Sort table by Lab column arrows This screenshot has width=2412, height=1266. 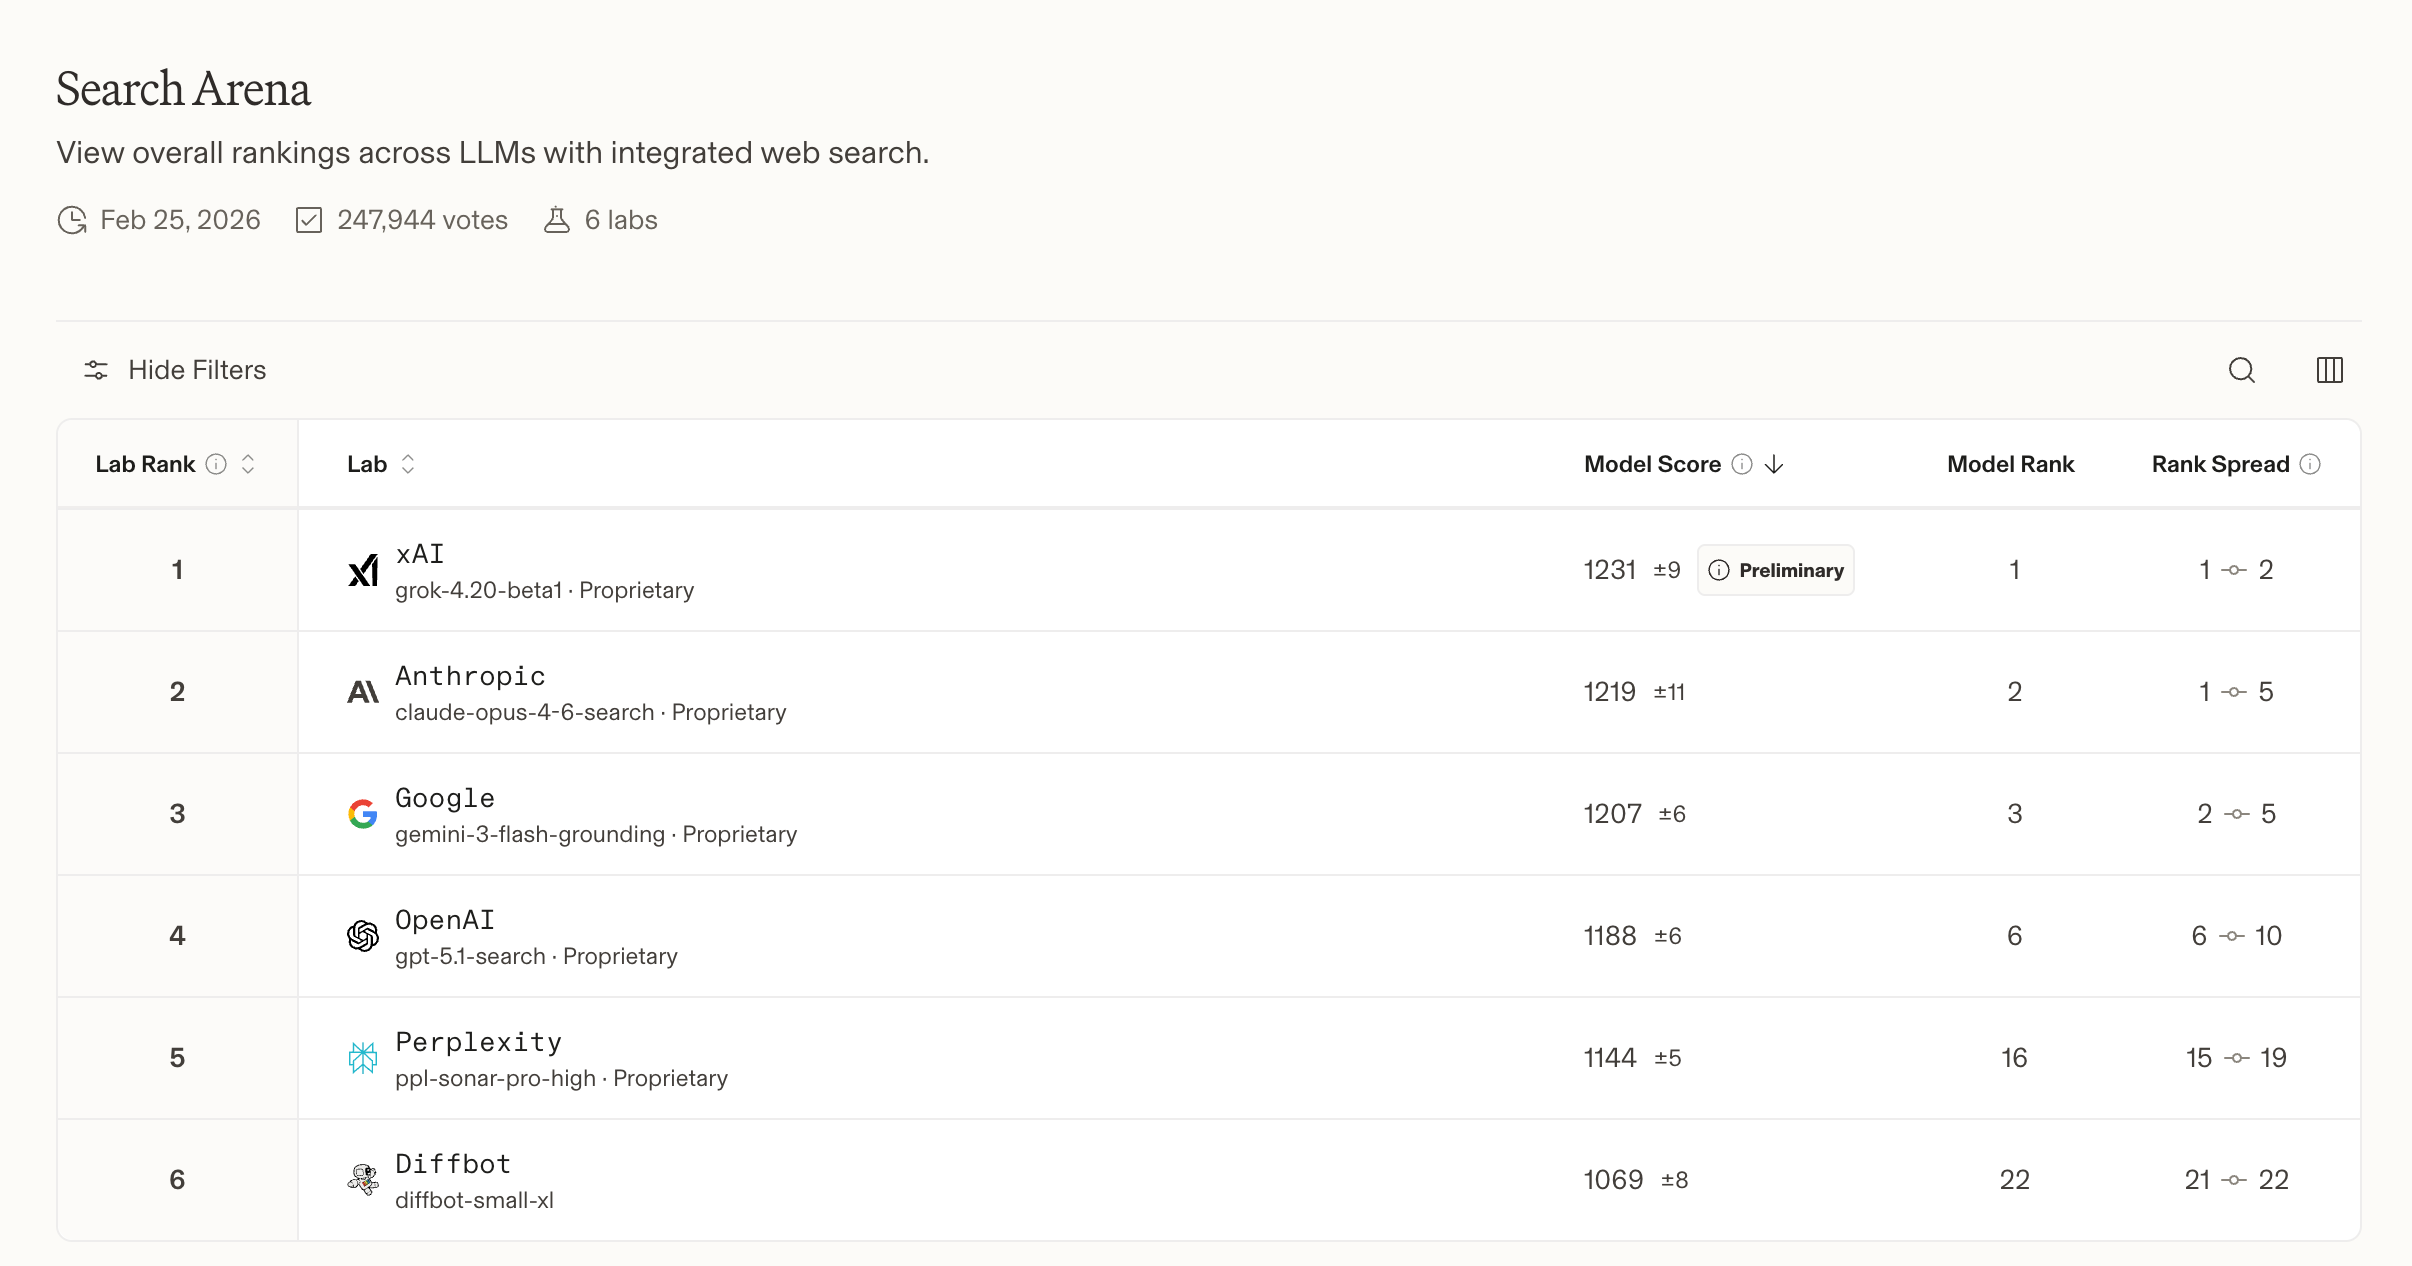pos(408,464)
